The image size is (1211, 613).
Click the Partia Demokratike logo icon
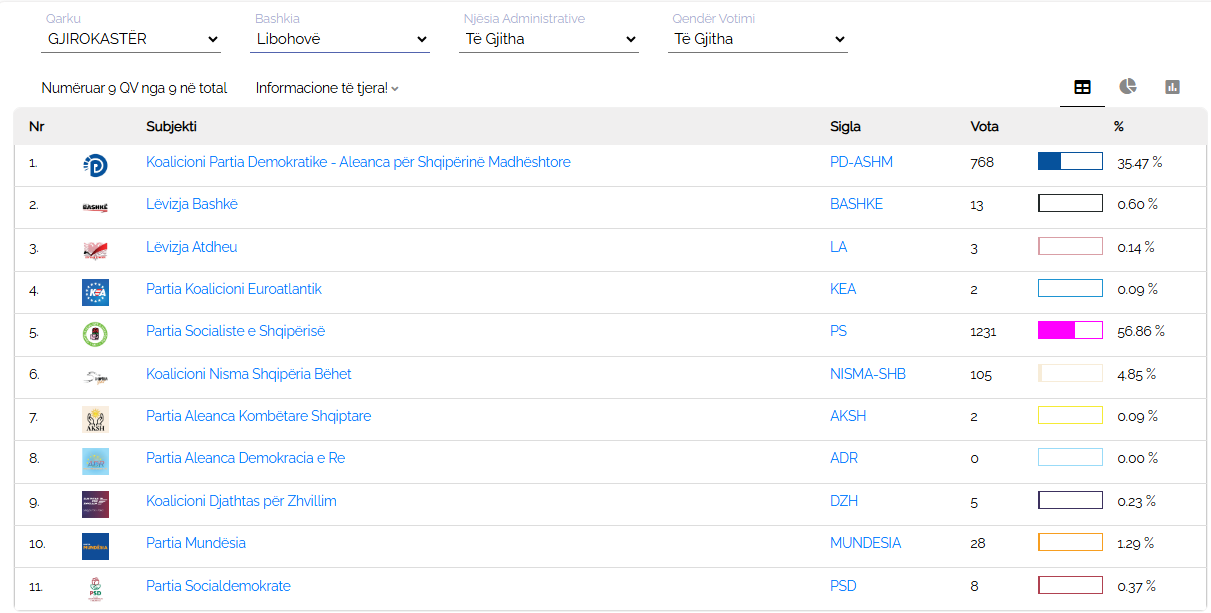tap(95, 165)
